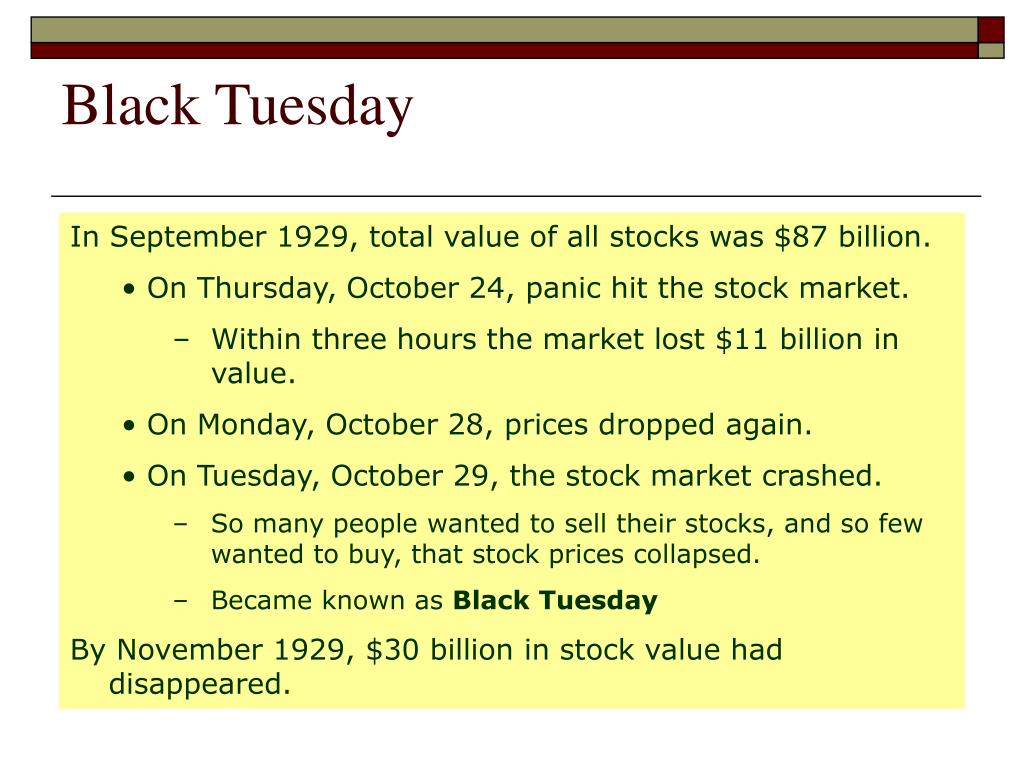Click dash before So many people
The height and width of the screenshot is (768, 1024).
181,524
